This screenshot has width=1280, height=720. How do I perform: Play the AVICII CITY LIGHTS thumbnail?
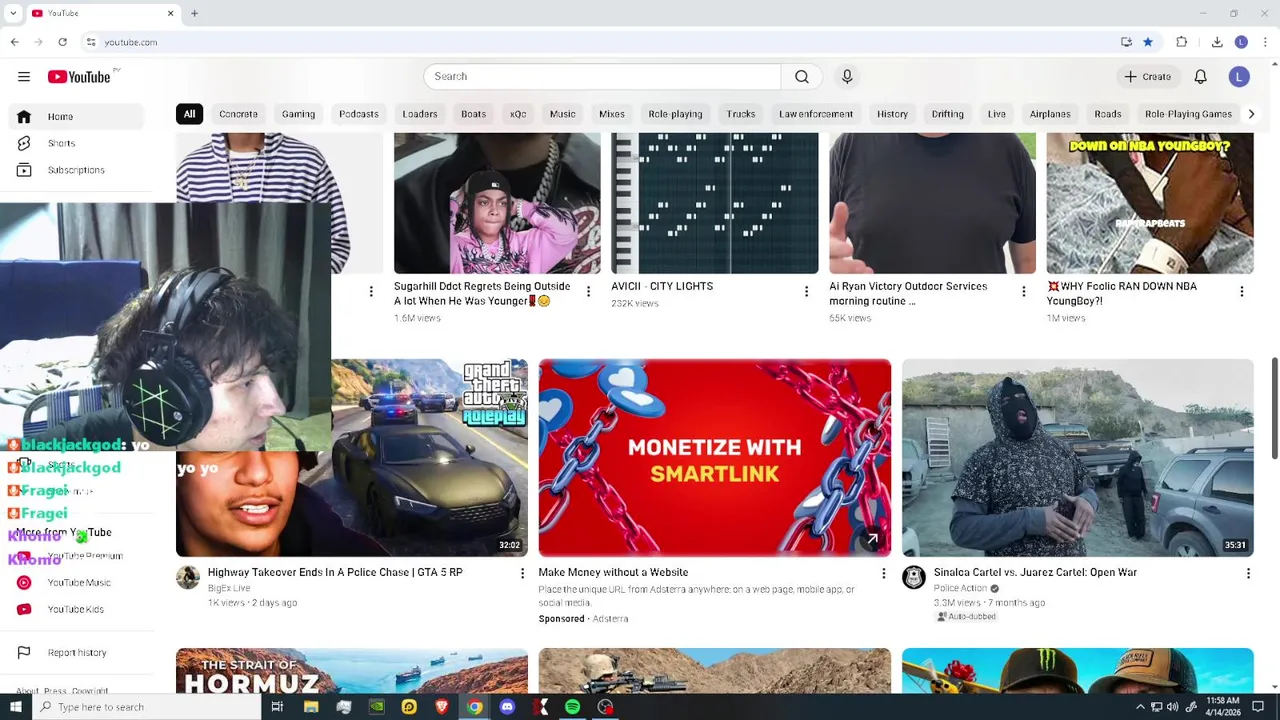715,203
